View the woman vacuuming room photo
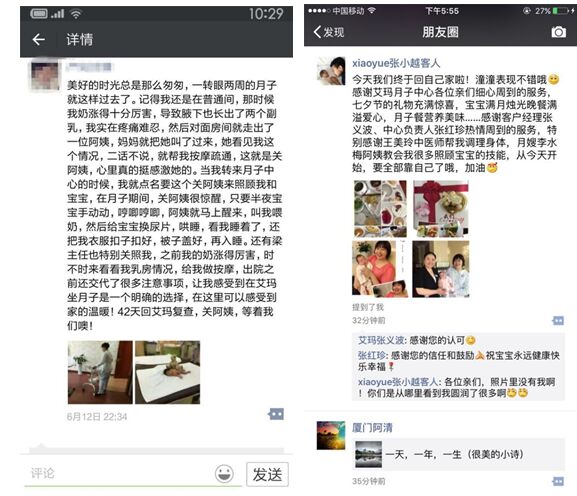The width and height of the screenshot is (577, 496). click(x=100, y=372)
